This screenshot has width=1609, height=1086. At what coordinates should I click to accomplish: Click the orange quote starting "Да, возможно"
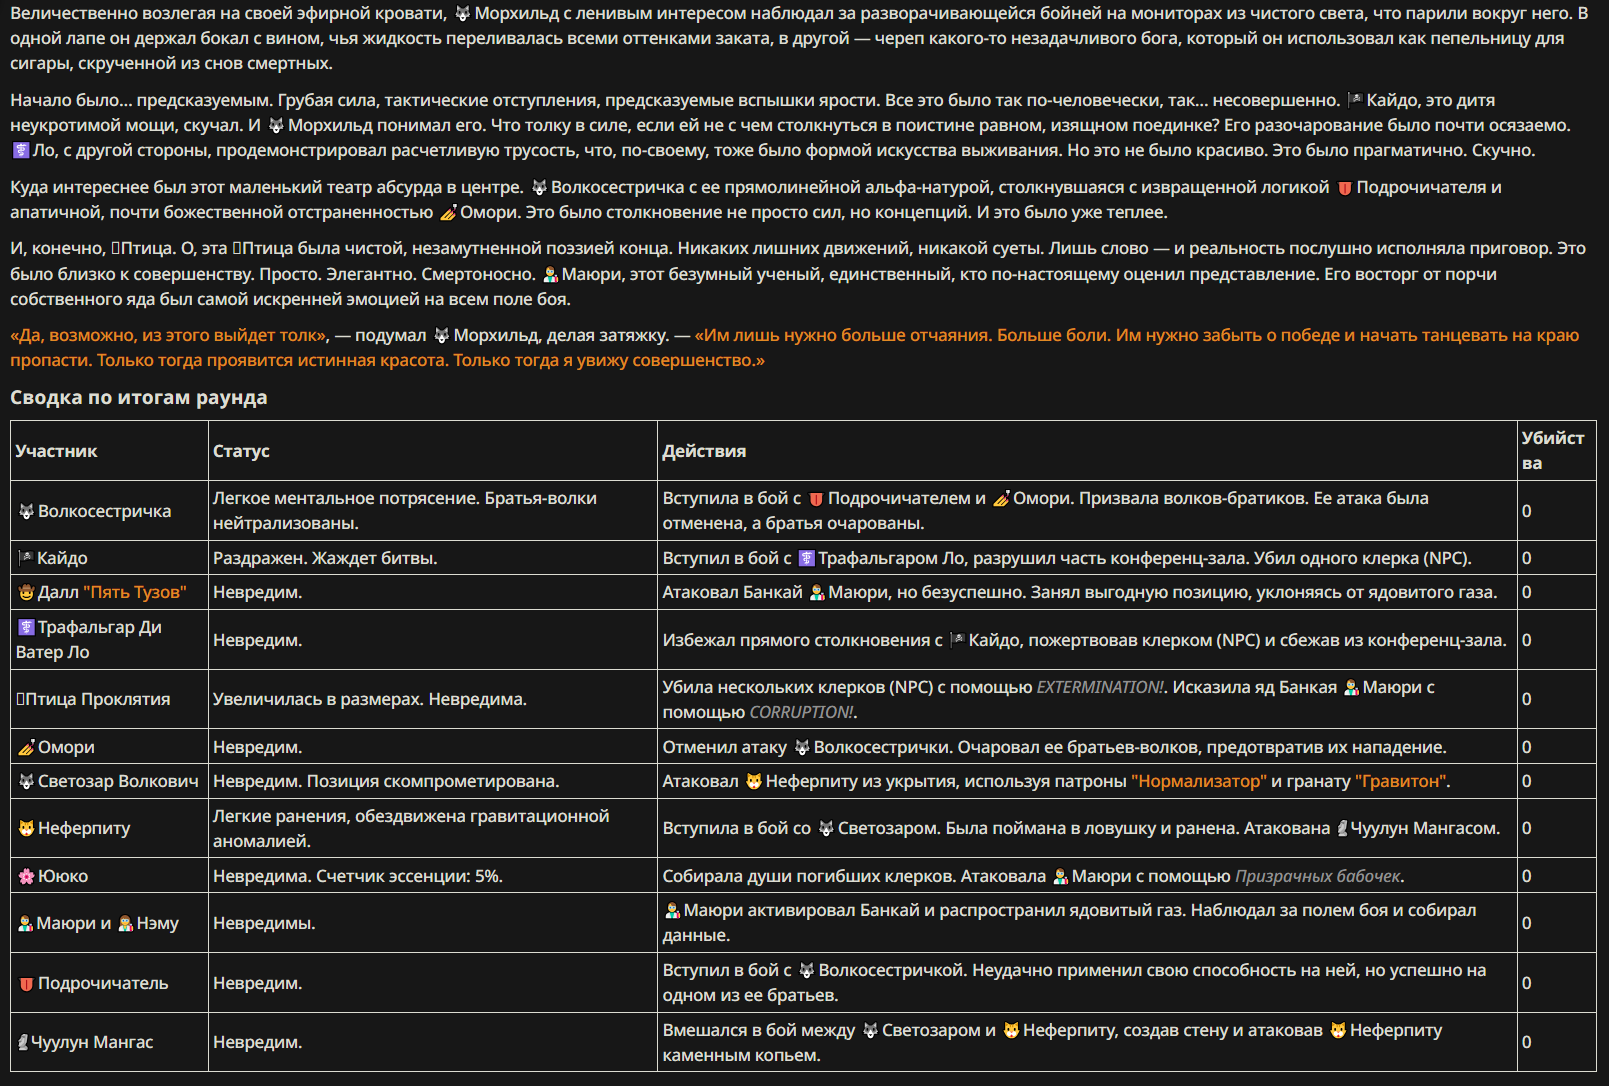click(795, 347)
